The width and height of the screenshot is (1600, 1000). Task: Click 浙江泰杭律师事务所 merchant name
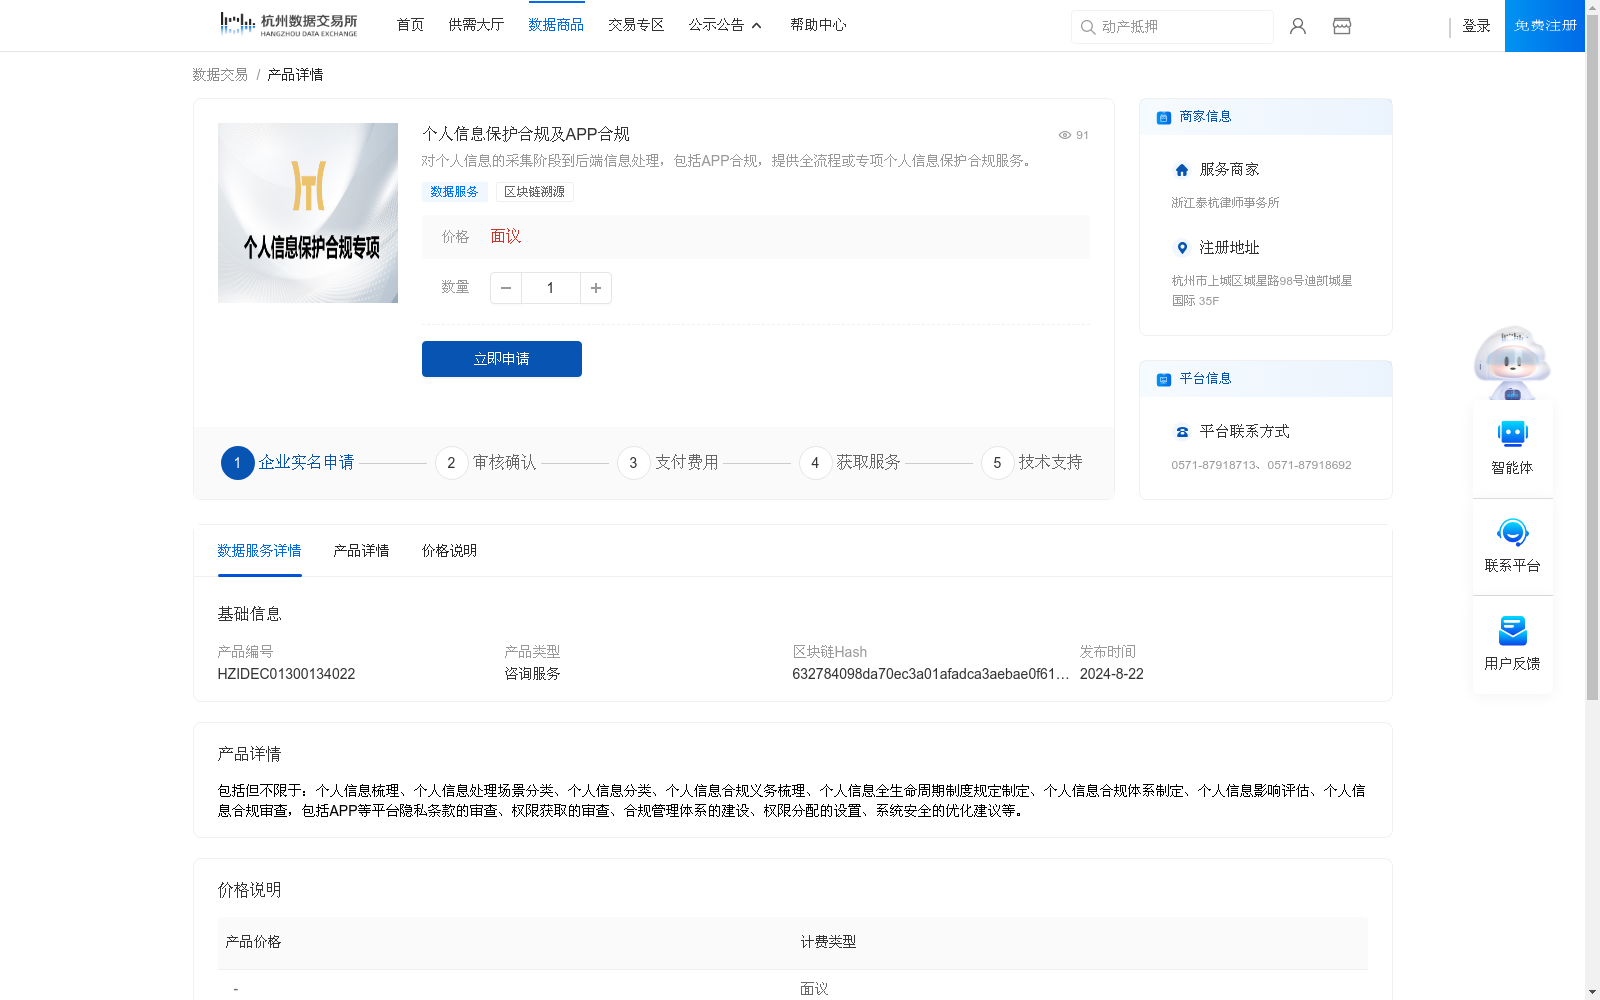(1225, 203)
